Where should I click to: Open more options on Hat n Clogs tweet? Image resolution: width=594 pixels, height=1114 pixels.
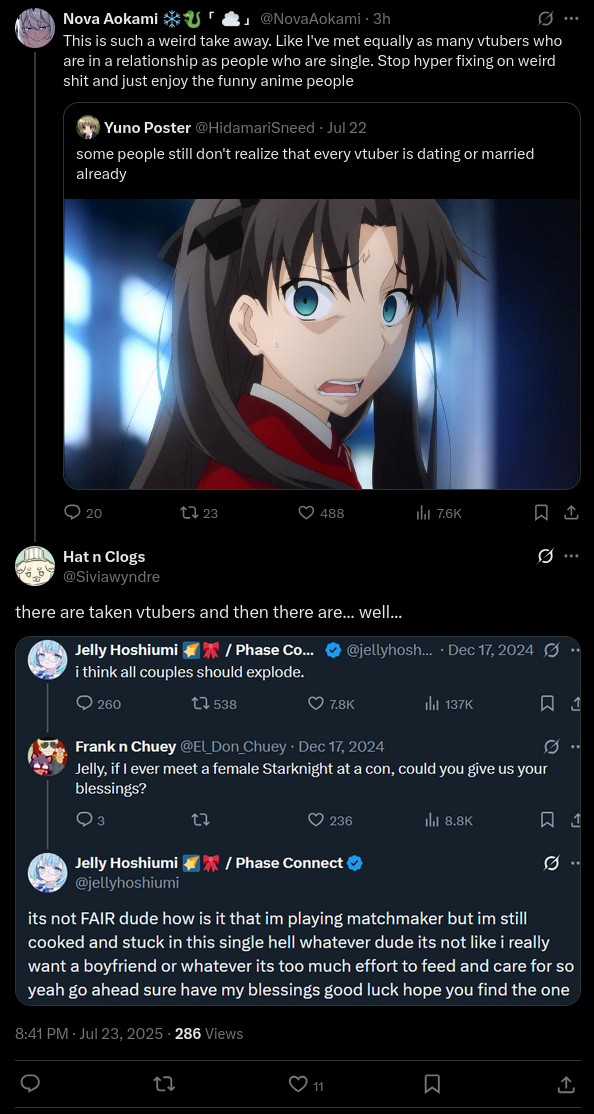[x=571, y=556]
